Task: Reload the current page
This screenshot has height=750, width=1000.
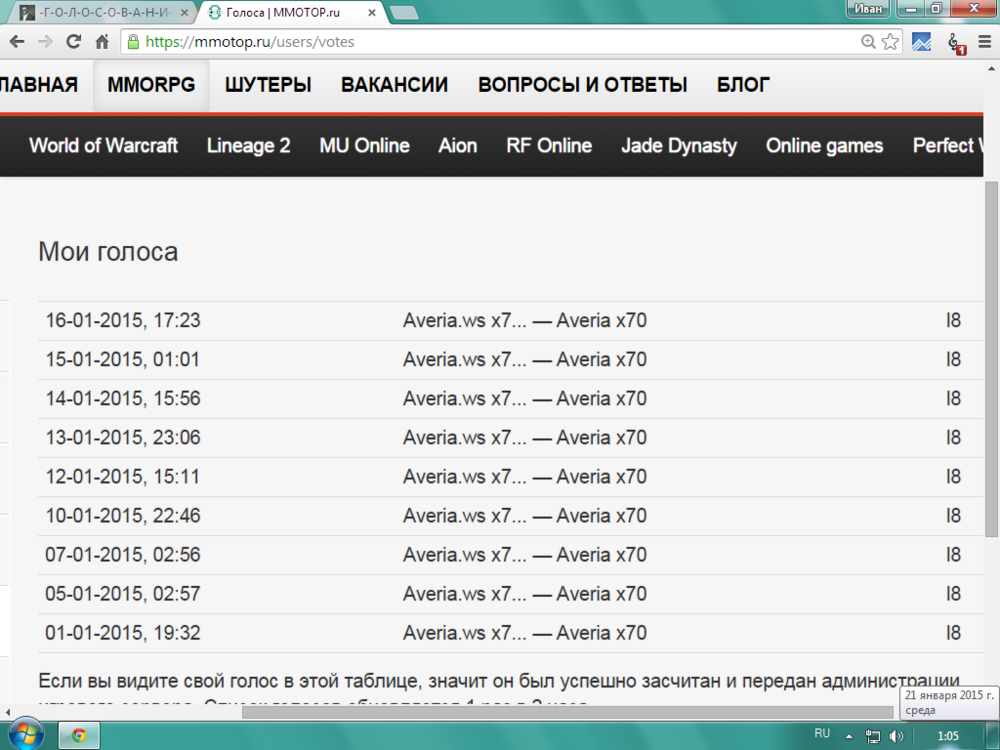Action: coord(73,42)
